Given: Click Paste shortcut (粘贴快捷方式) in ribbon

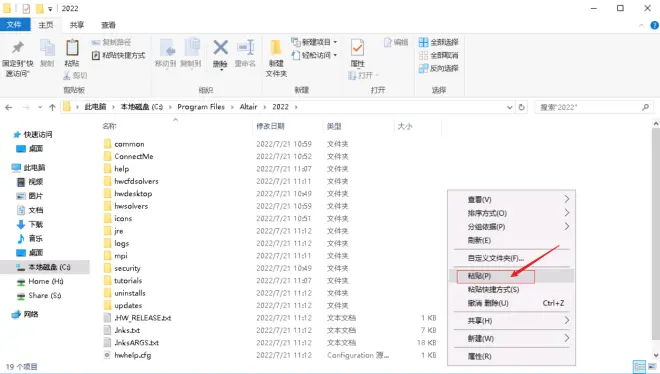Looking at the screenshot, I should (x=118, y=55).
